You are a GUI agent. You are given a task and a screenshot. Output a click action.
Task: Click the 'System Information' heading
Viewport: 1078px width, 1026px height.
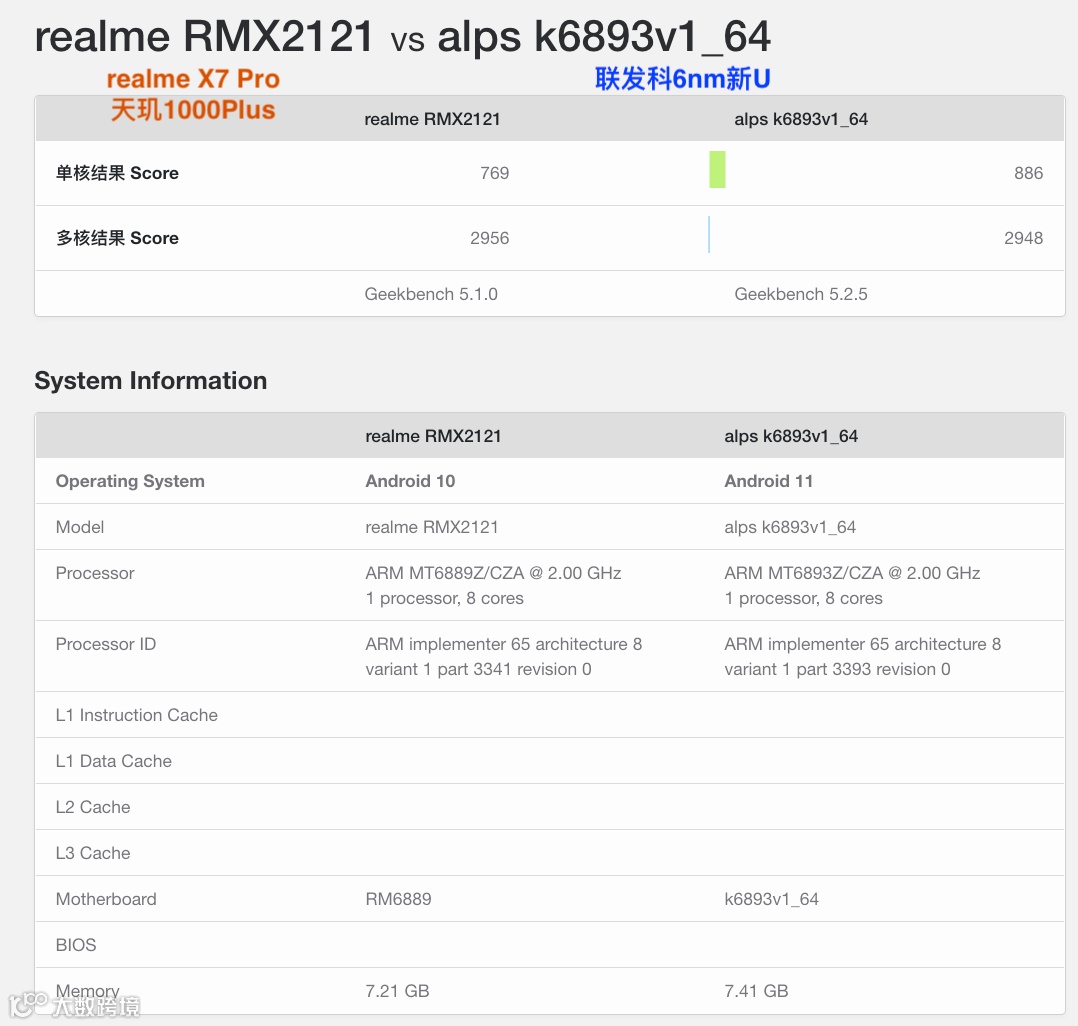point(151,380)
